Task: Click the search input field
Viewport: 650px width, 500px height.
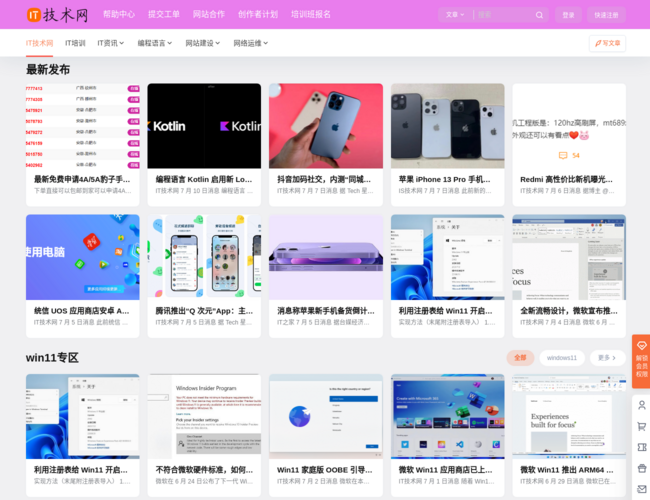Action: [504, 15]
